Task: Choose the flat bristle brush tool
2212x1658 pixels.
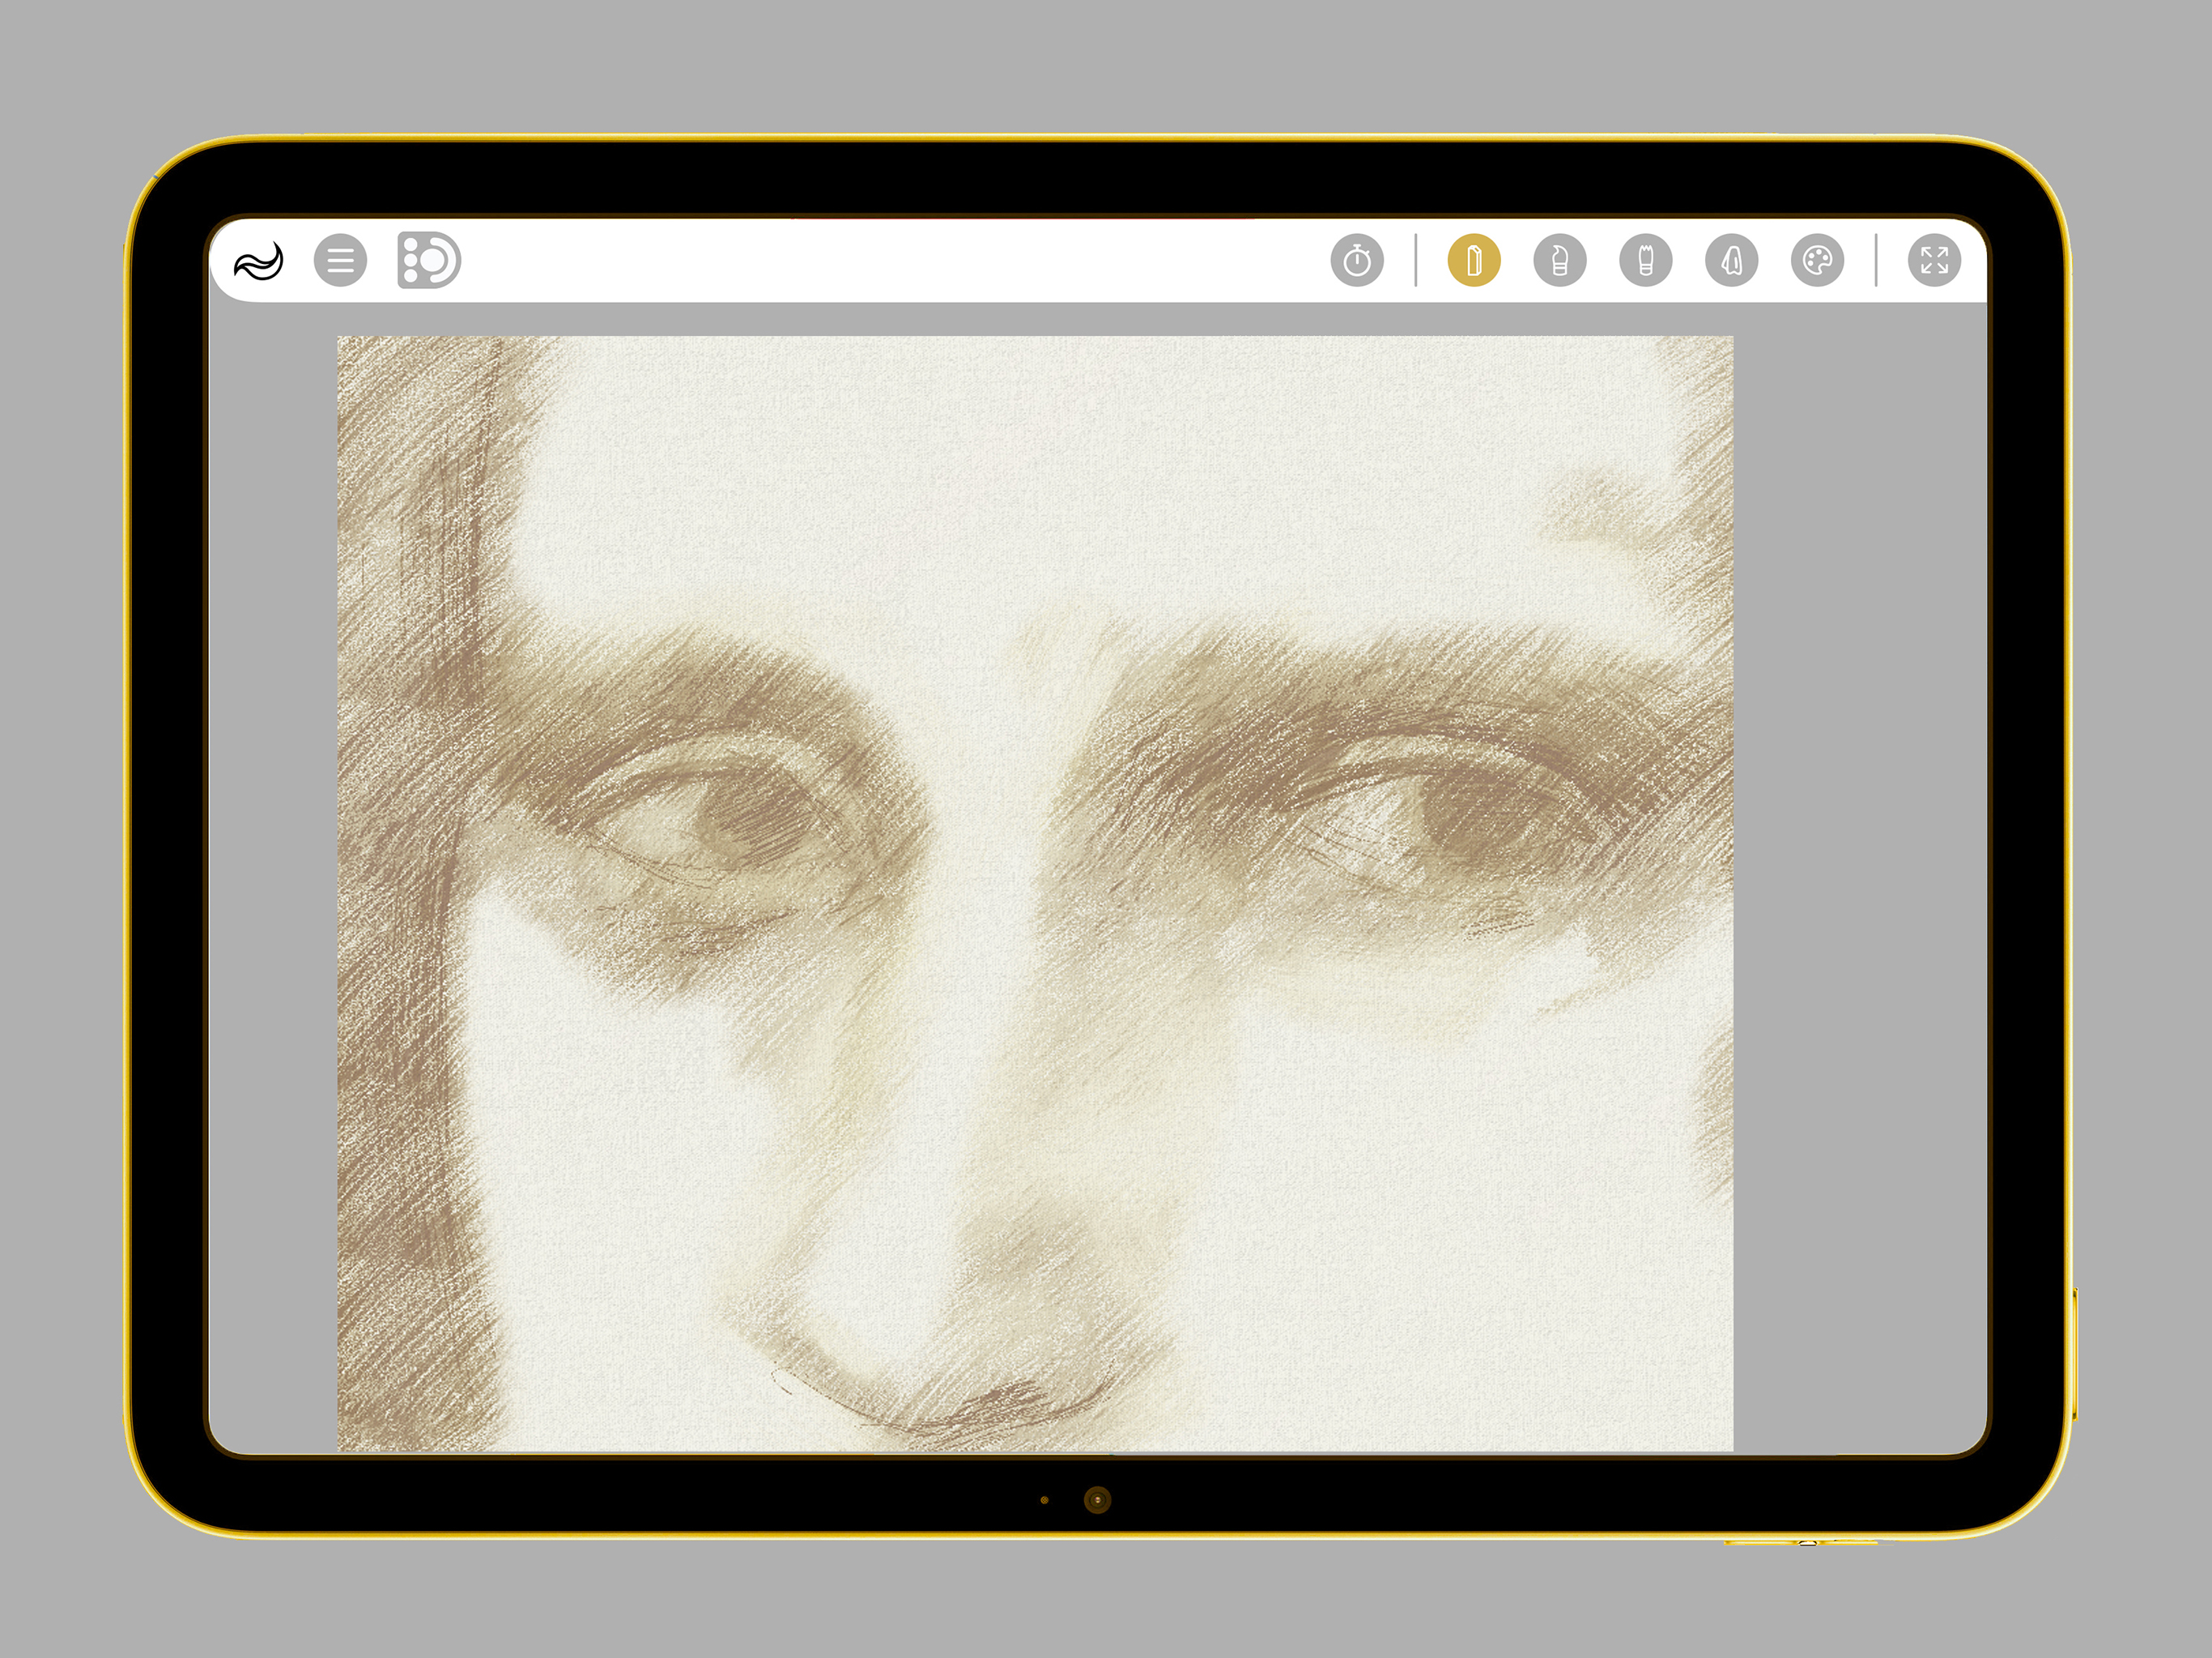Action: [1646, 261]
